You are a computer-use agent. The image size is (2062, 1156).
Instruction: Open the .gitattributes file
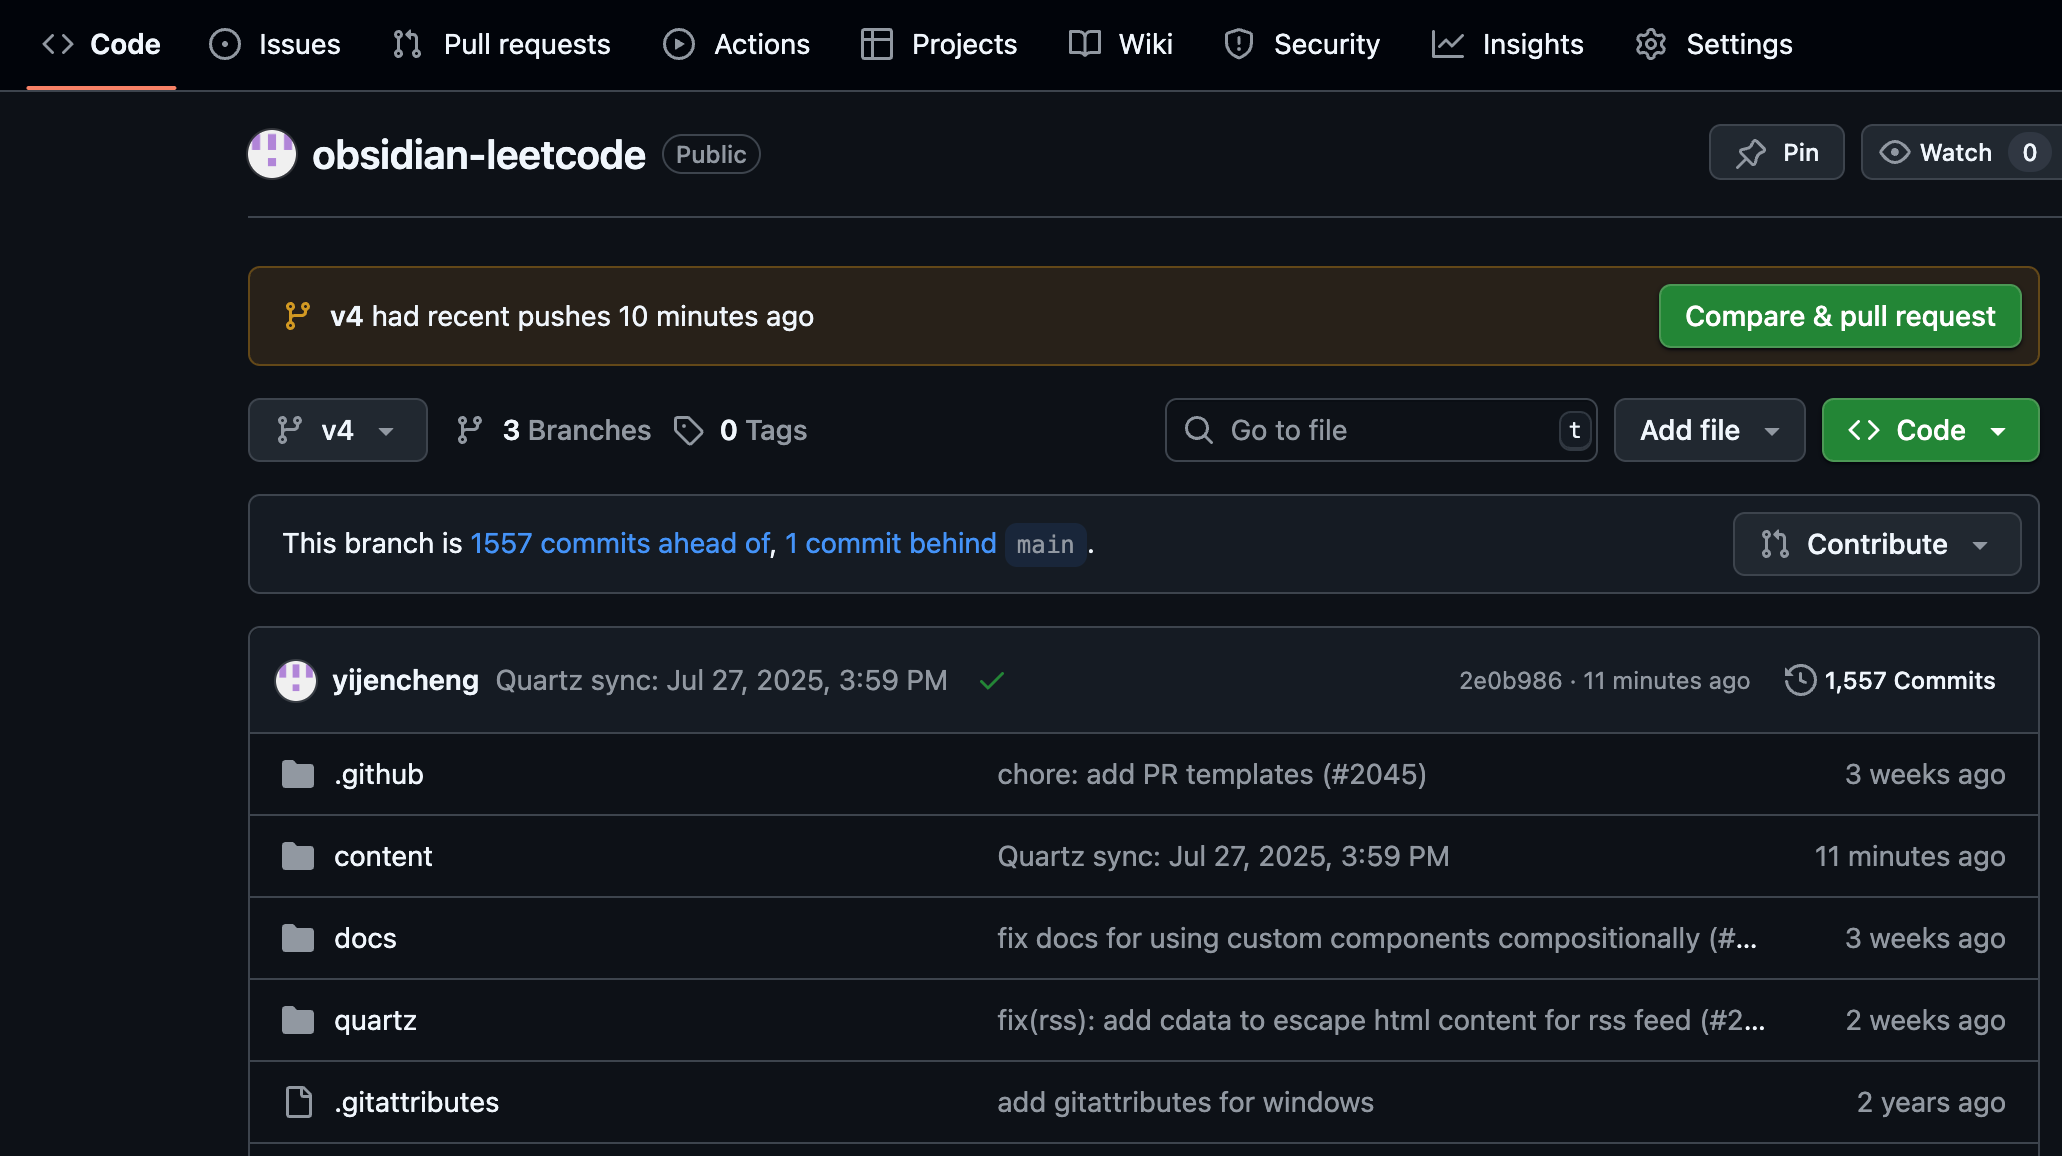click(x=416, y=1102)
